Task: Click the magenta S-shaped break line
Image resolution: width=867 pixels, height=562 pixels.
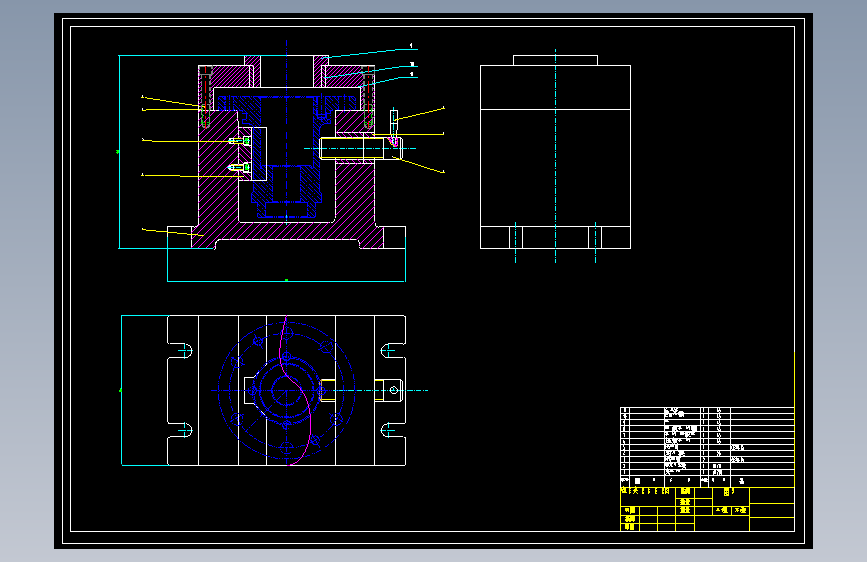Action: tap(296, 391)
